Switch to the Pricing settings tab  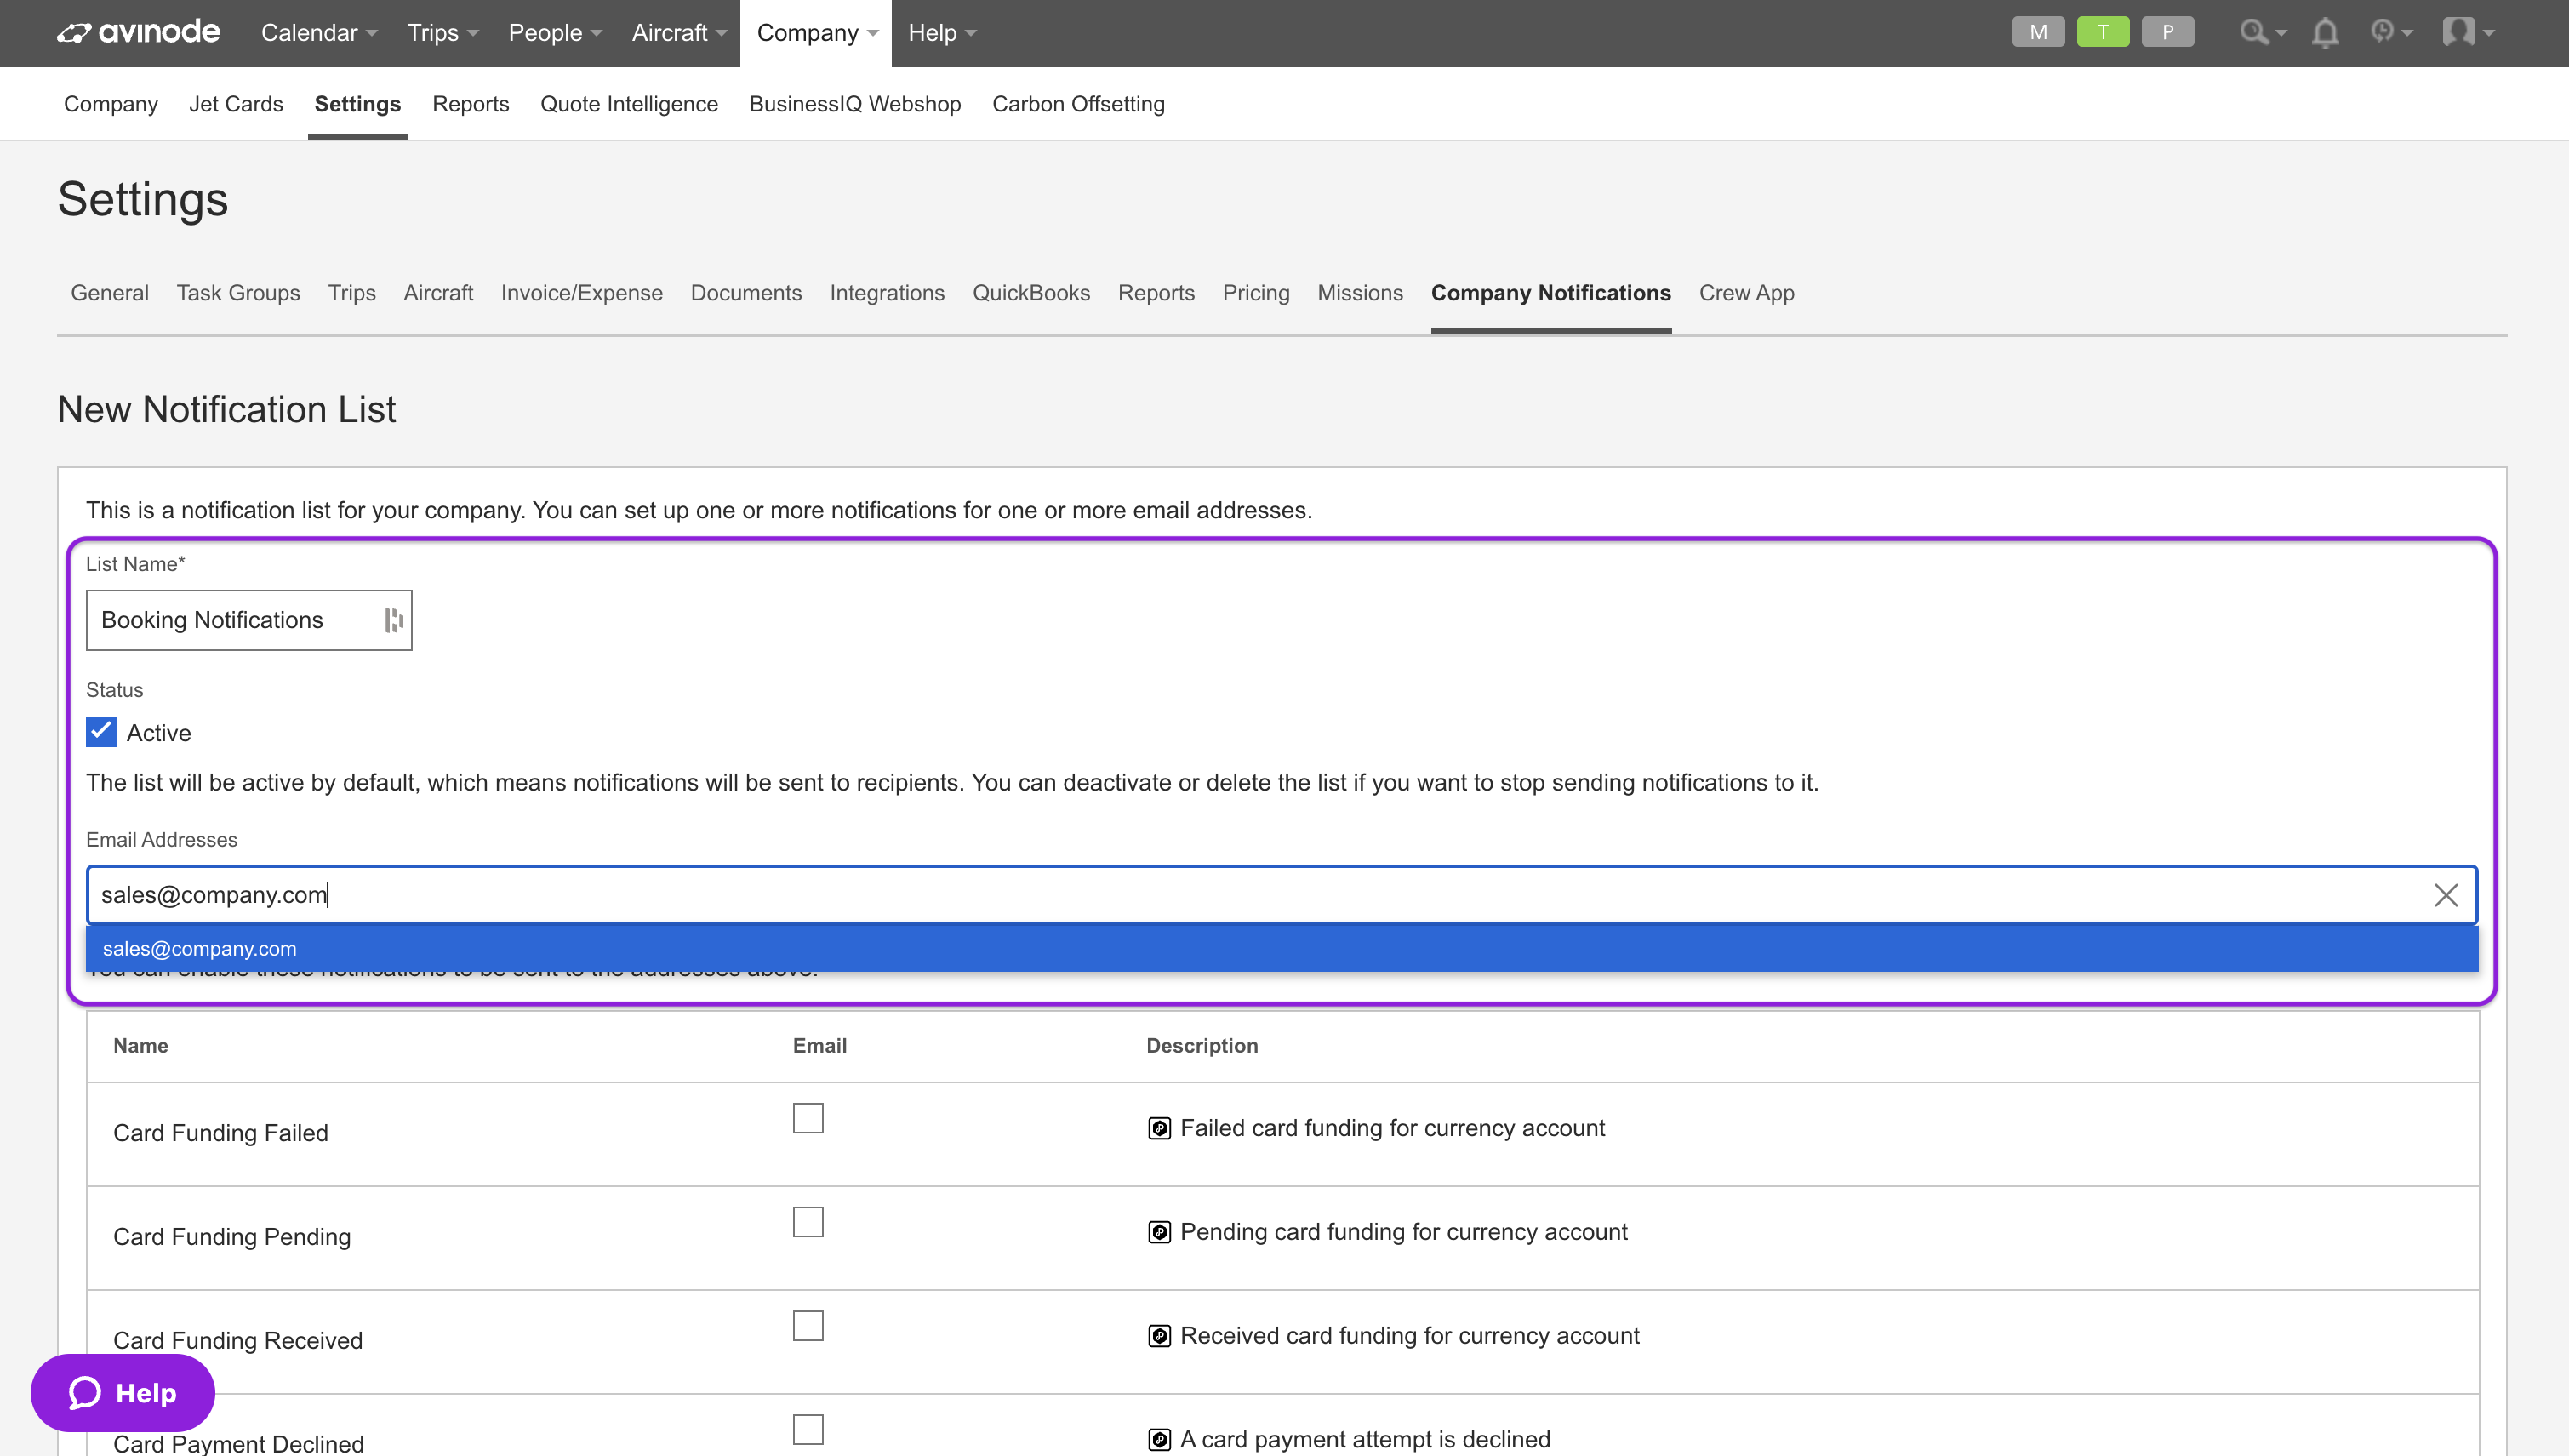(x=1256, y=293)
